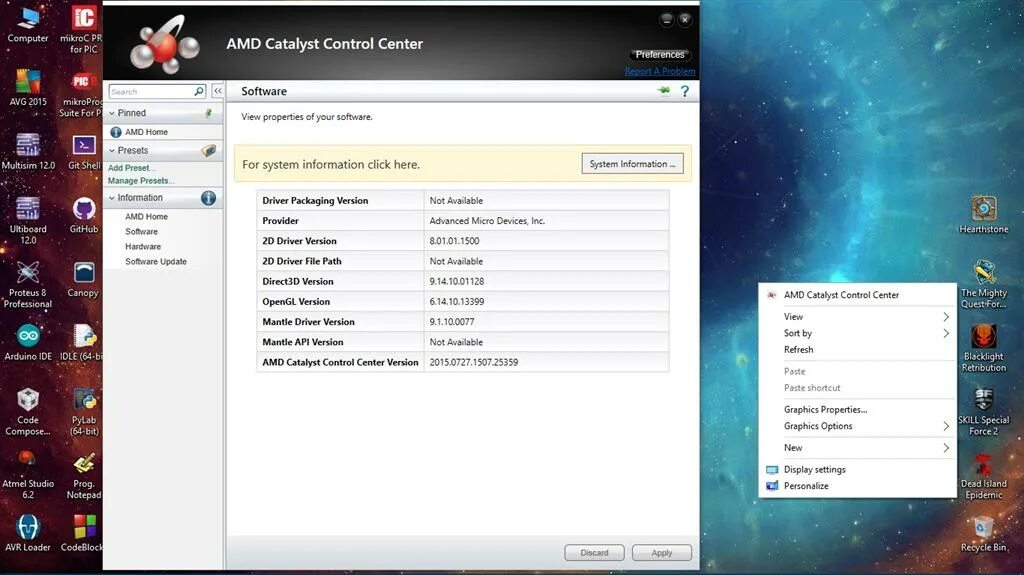
Task: Select Refresh in context menu
Action: 857,350
